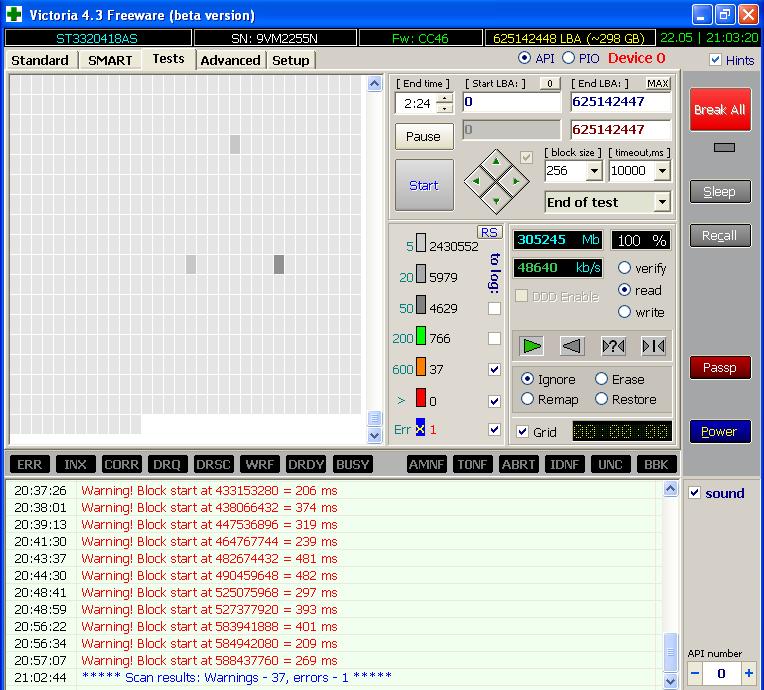Image resolution: width=764 pixels, height=690 pixels.
Task: Click the IDNF error indicator
Action: click(x=564, y=464)
